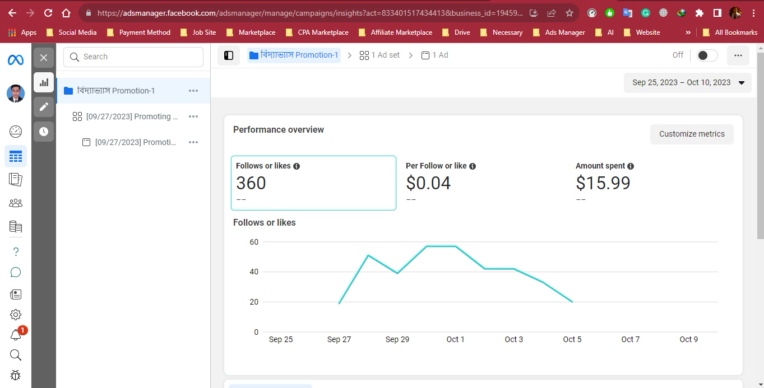
Task: Toggle the panel layout icon beside breadcrumb
Action: pyautogui.click(x=229, y=56)
